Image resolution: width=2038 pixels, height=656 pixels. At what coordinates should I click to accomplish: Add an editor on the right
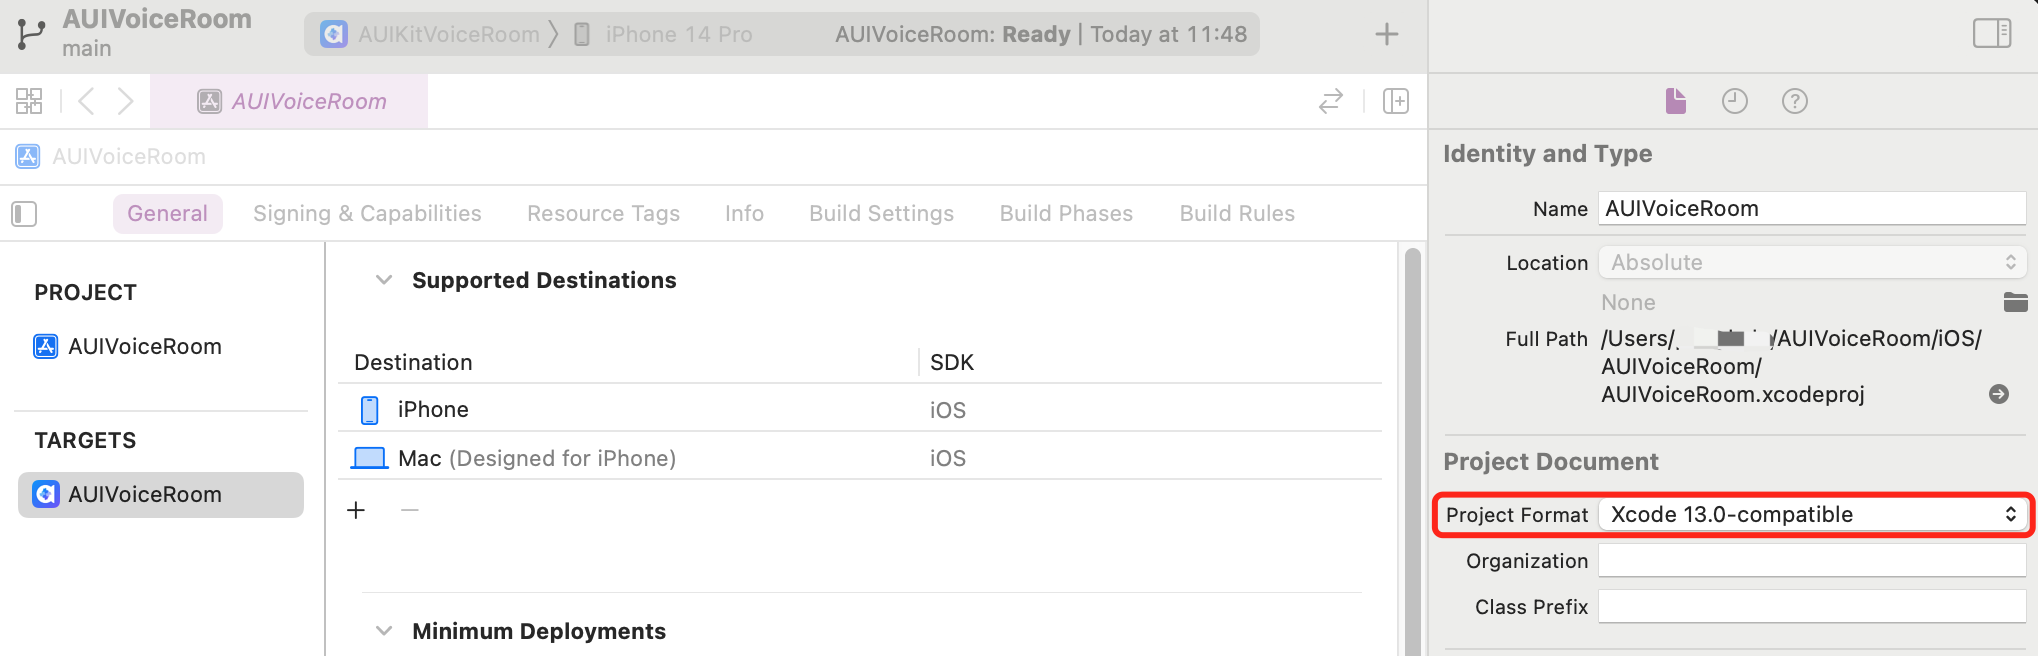[x=1396, y=101]
